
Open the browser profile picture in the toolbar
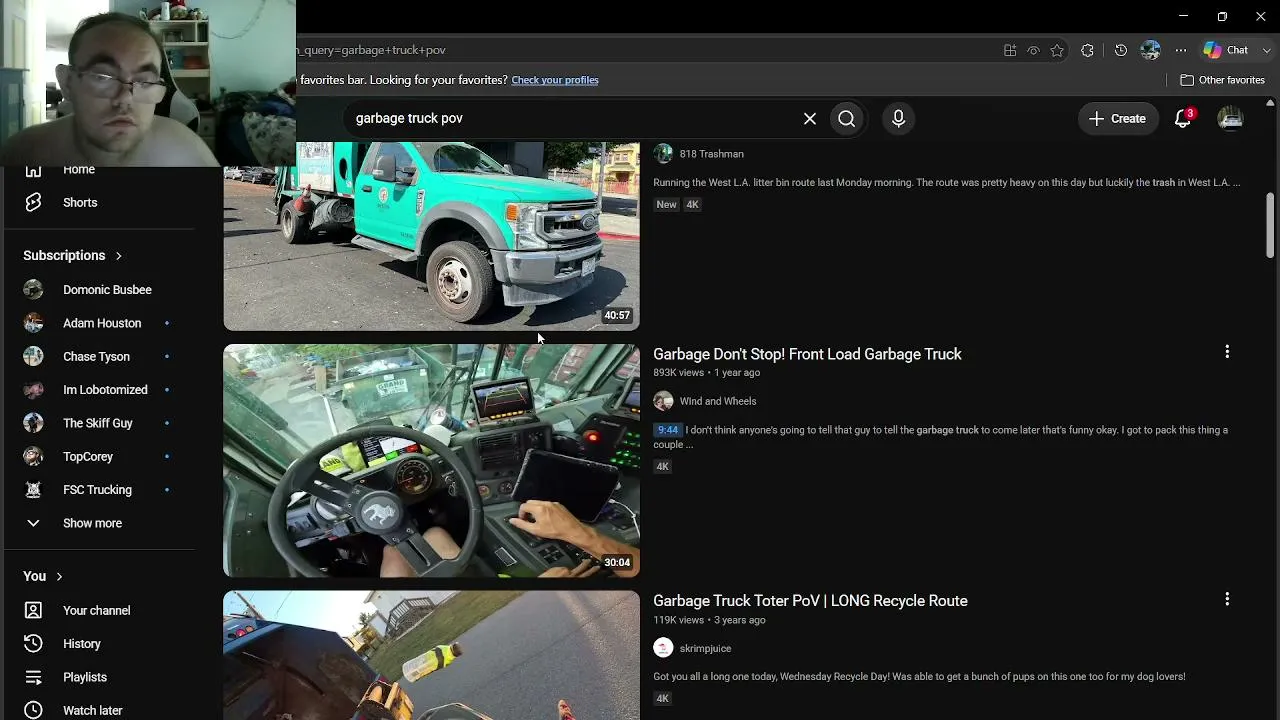coord(1151,50)
